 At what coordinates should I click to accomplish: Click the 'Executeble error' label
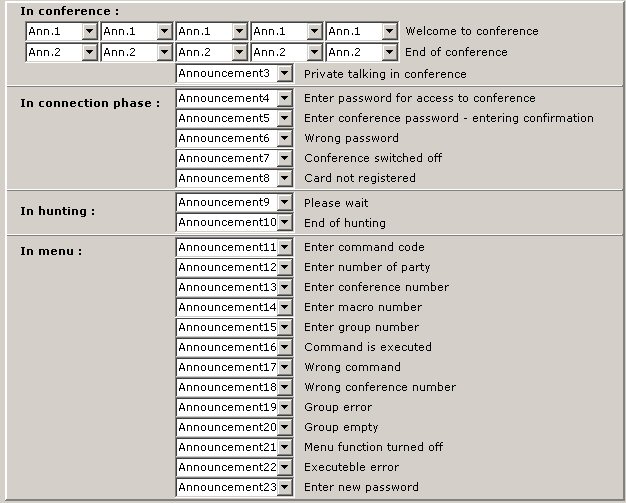tap(351, 467)
